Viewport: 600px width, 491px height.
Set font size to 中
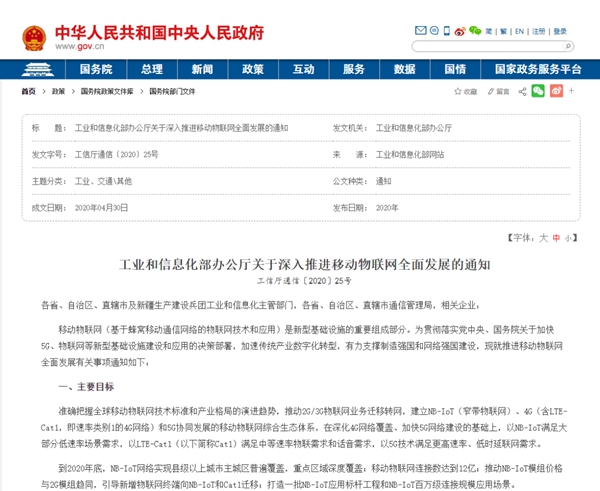pos(556,238)
